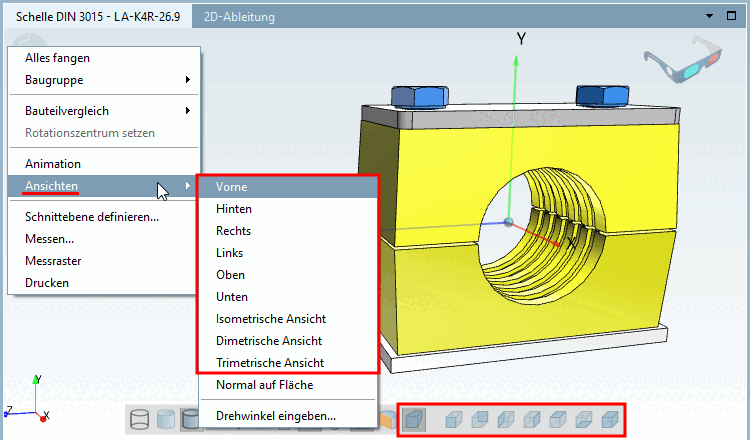Switch to Isometrische Ansicht
Image resolution: width=750 pixels, height=440 pixels.
pyautogui.click(x=288, y=319)
